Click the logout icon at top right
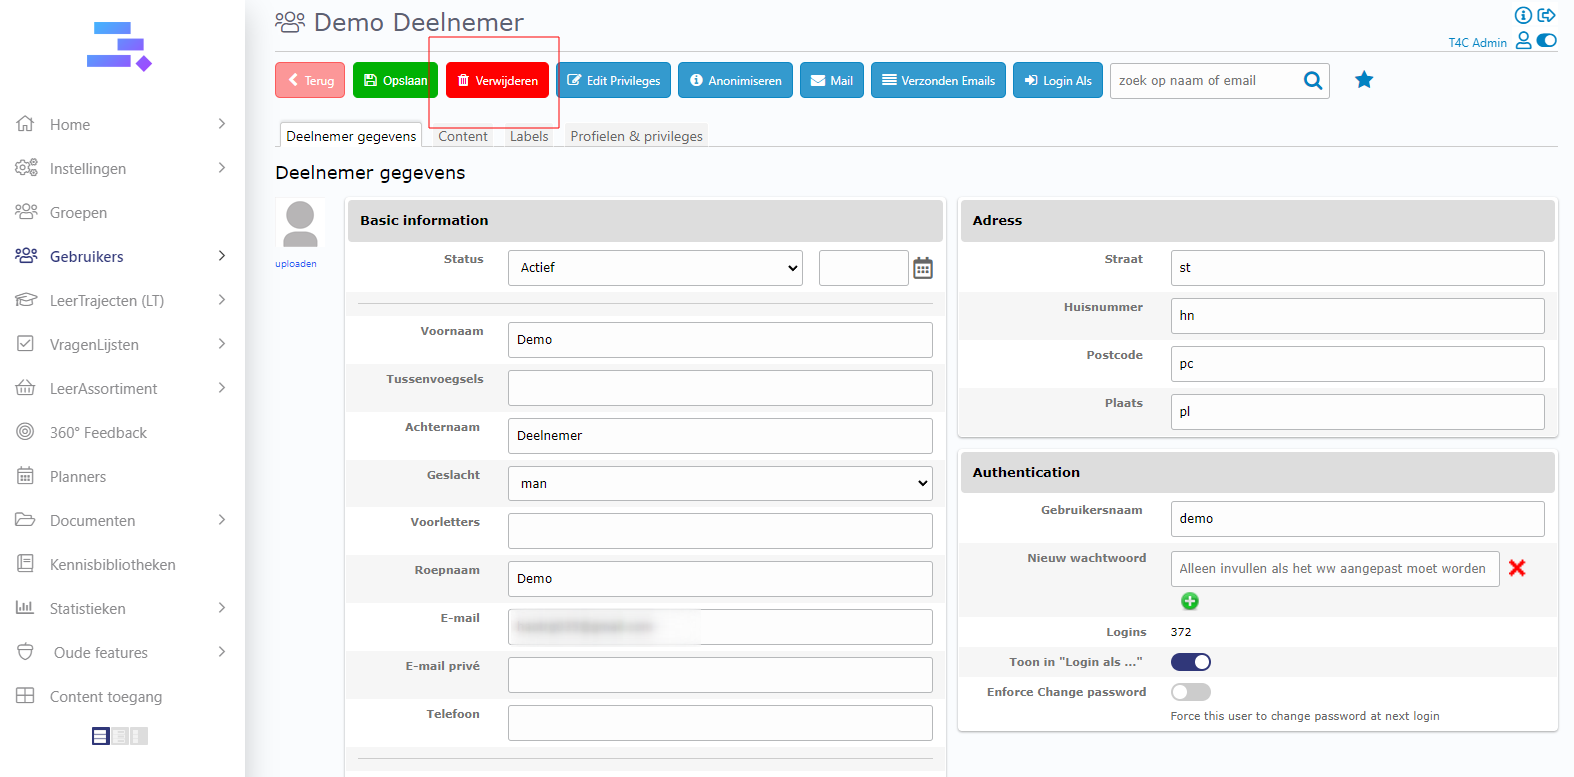This screenshot has height=777, width=1574. [1547, 15]
